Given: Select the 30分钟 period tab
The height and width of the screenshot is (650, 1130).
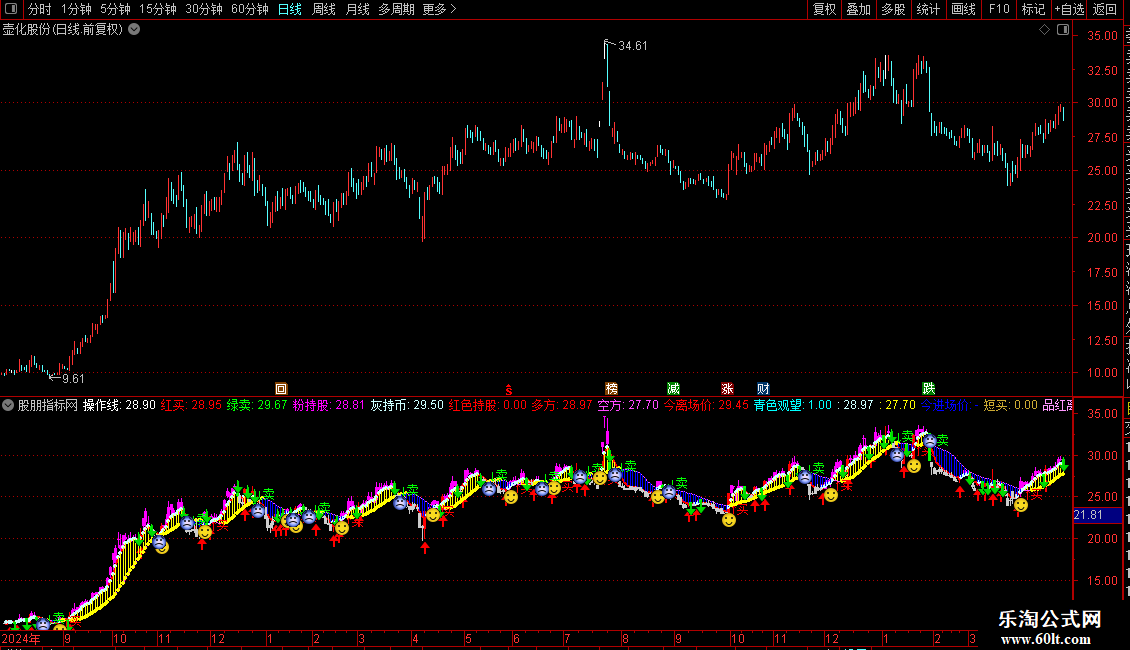Looking at the screenshot, I should [x=204, y=9].
